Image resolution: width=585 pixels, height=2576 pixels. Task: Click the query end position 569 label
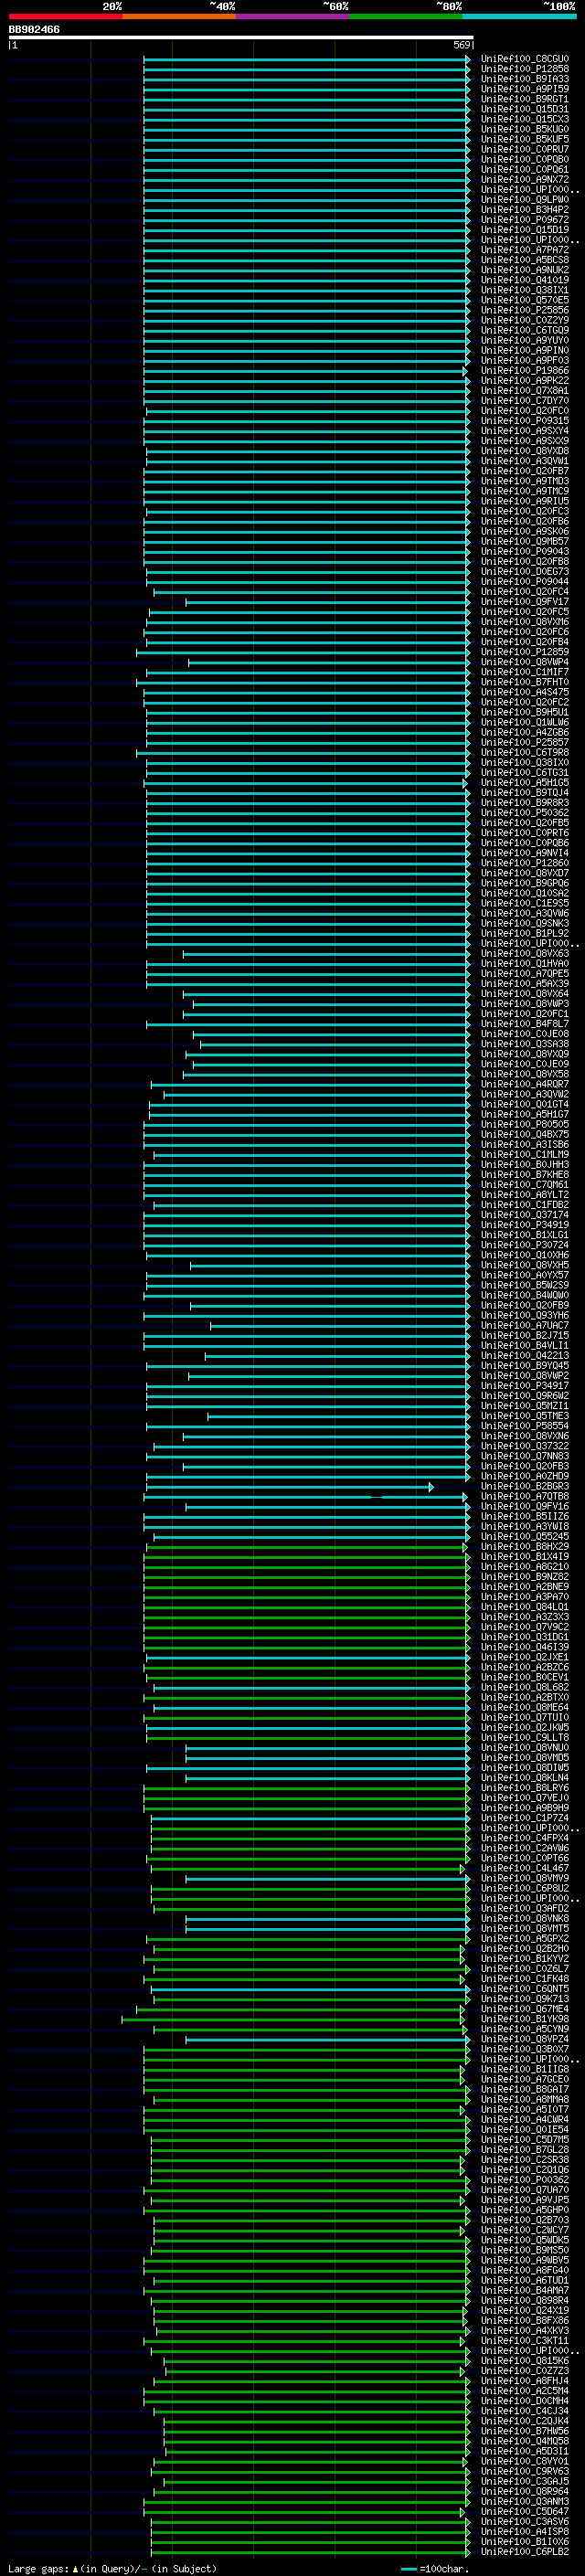click(462, 45)
